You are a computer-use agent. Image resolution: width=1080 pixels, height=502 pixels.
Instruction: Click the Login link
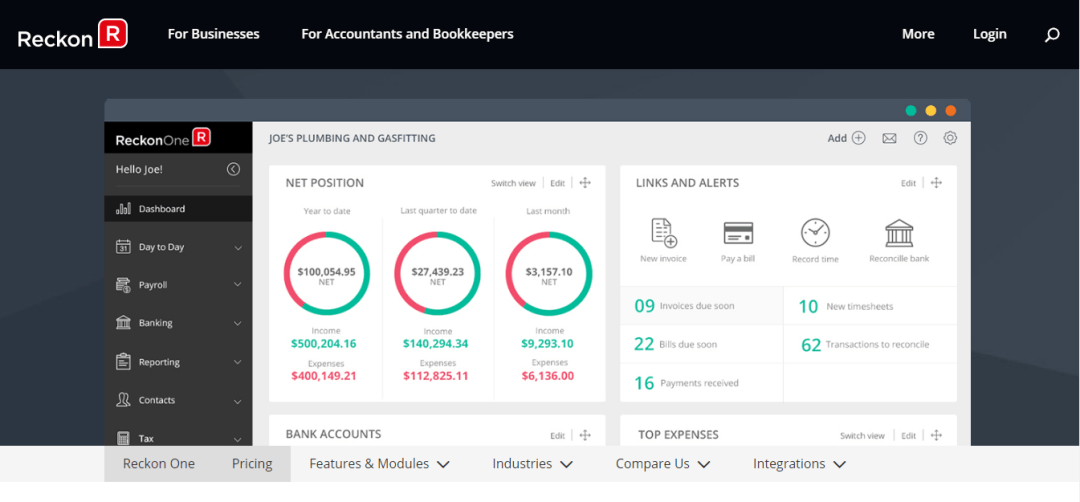tap(989, 34)
